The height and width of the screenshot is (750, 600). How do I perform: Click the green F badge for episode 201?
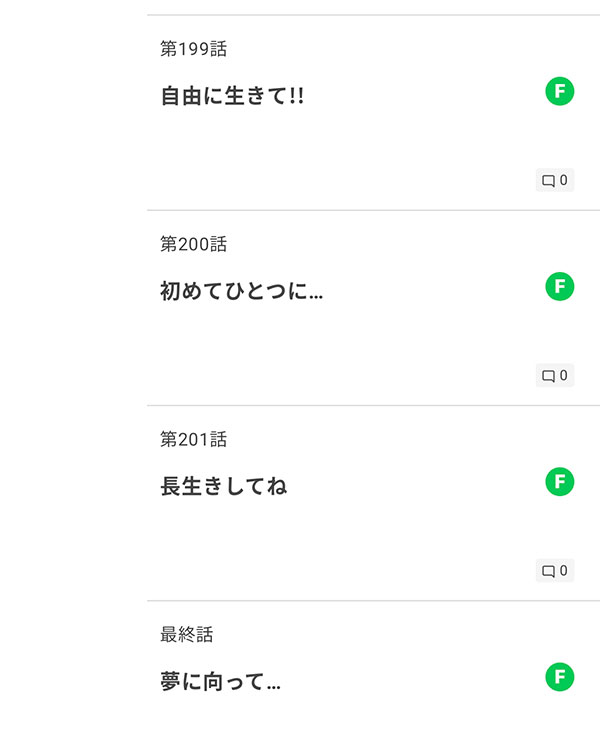pos(560,482)
